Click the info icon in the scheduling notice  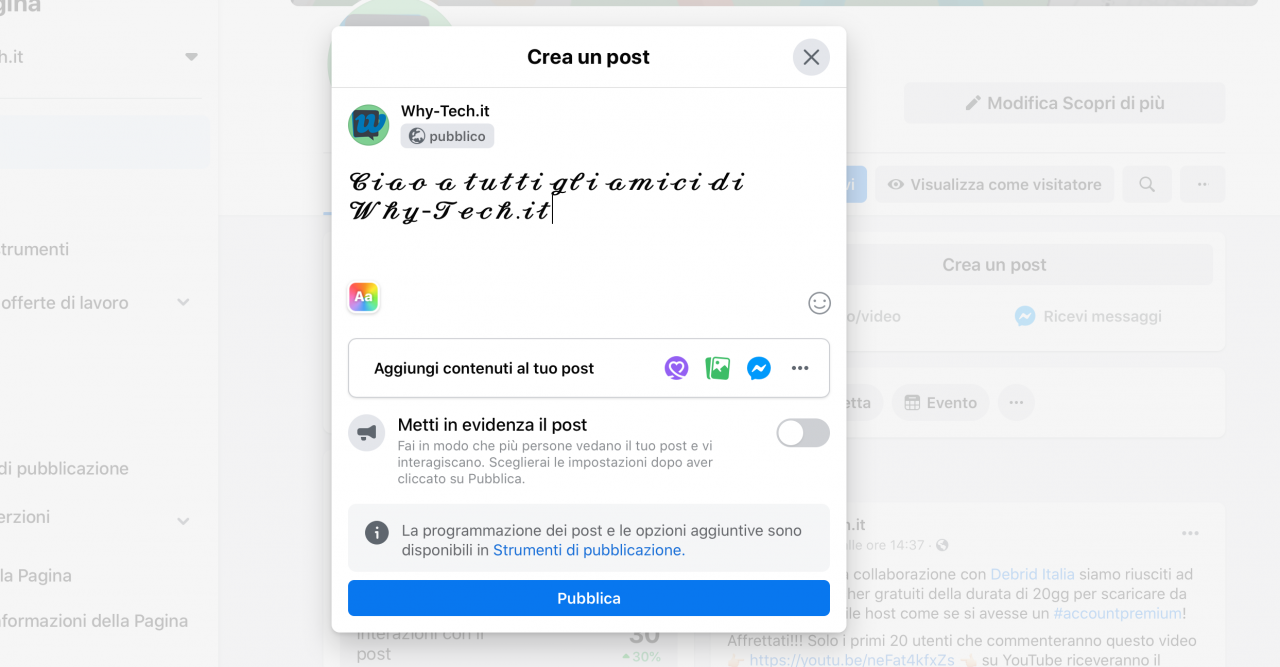point(377,532)
